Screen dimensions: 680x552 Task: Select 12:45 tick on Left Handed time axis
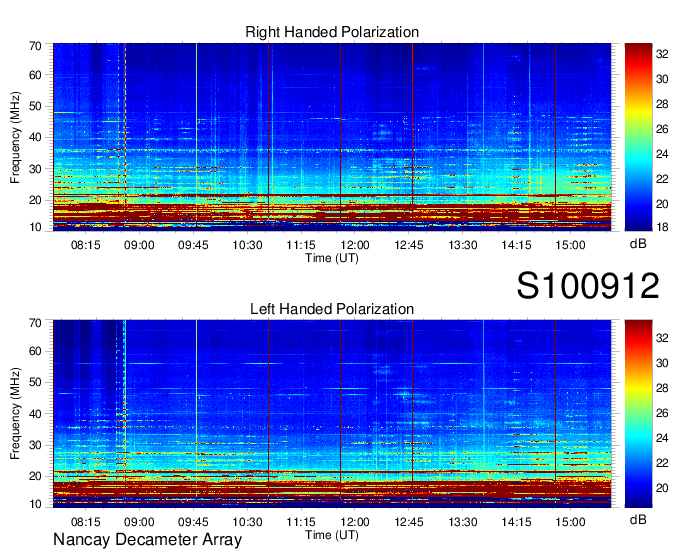point(409,522)
